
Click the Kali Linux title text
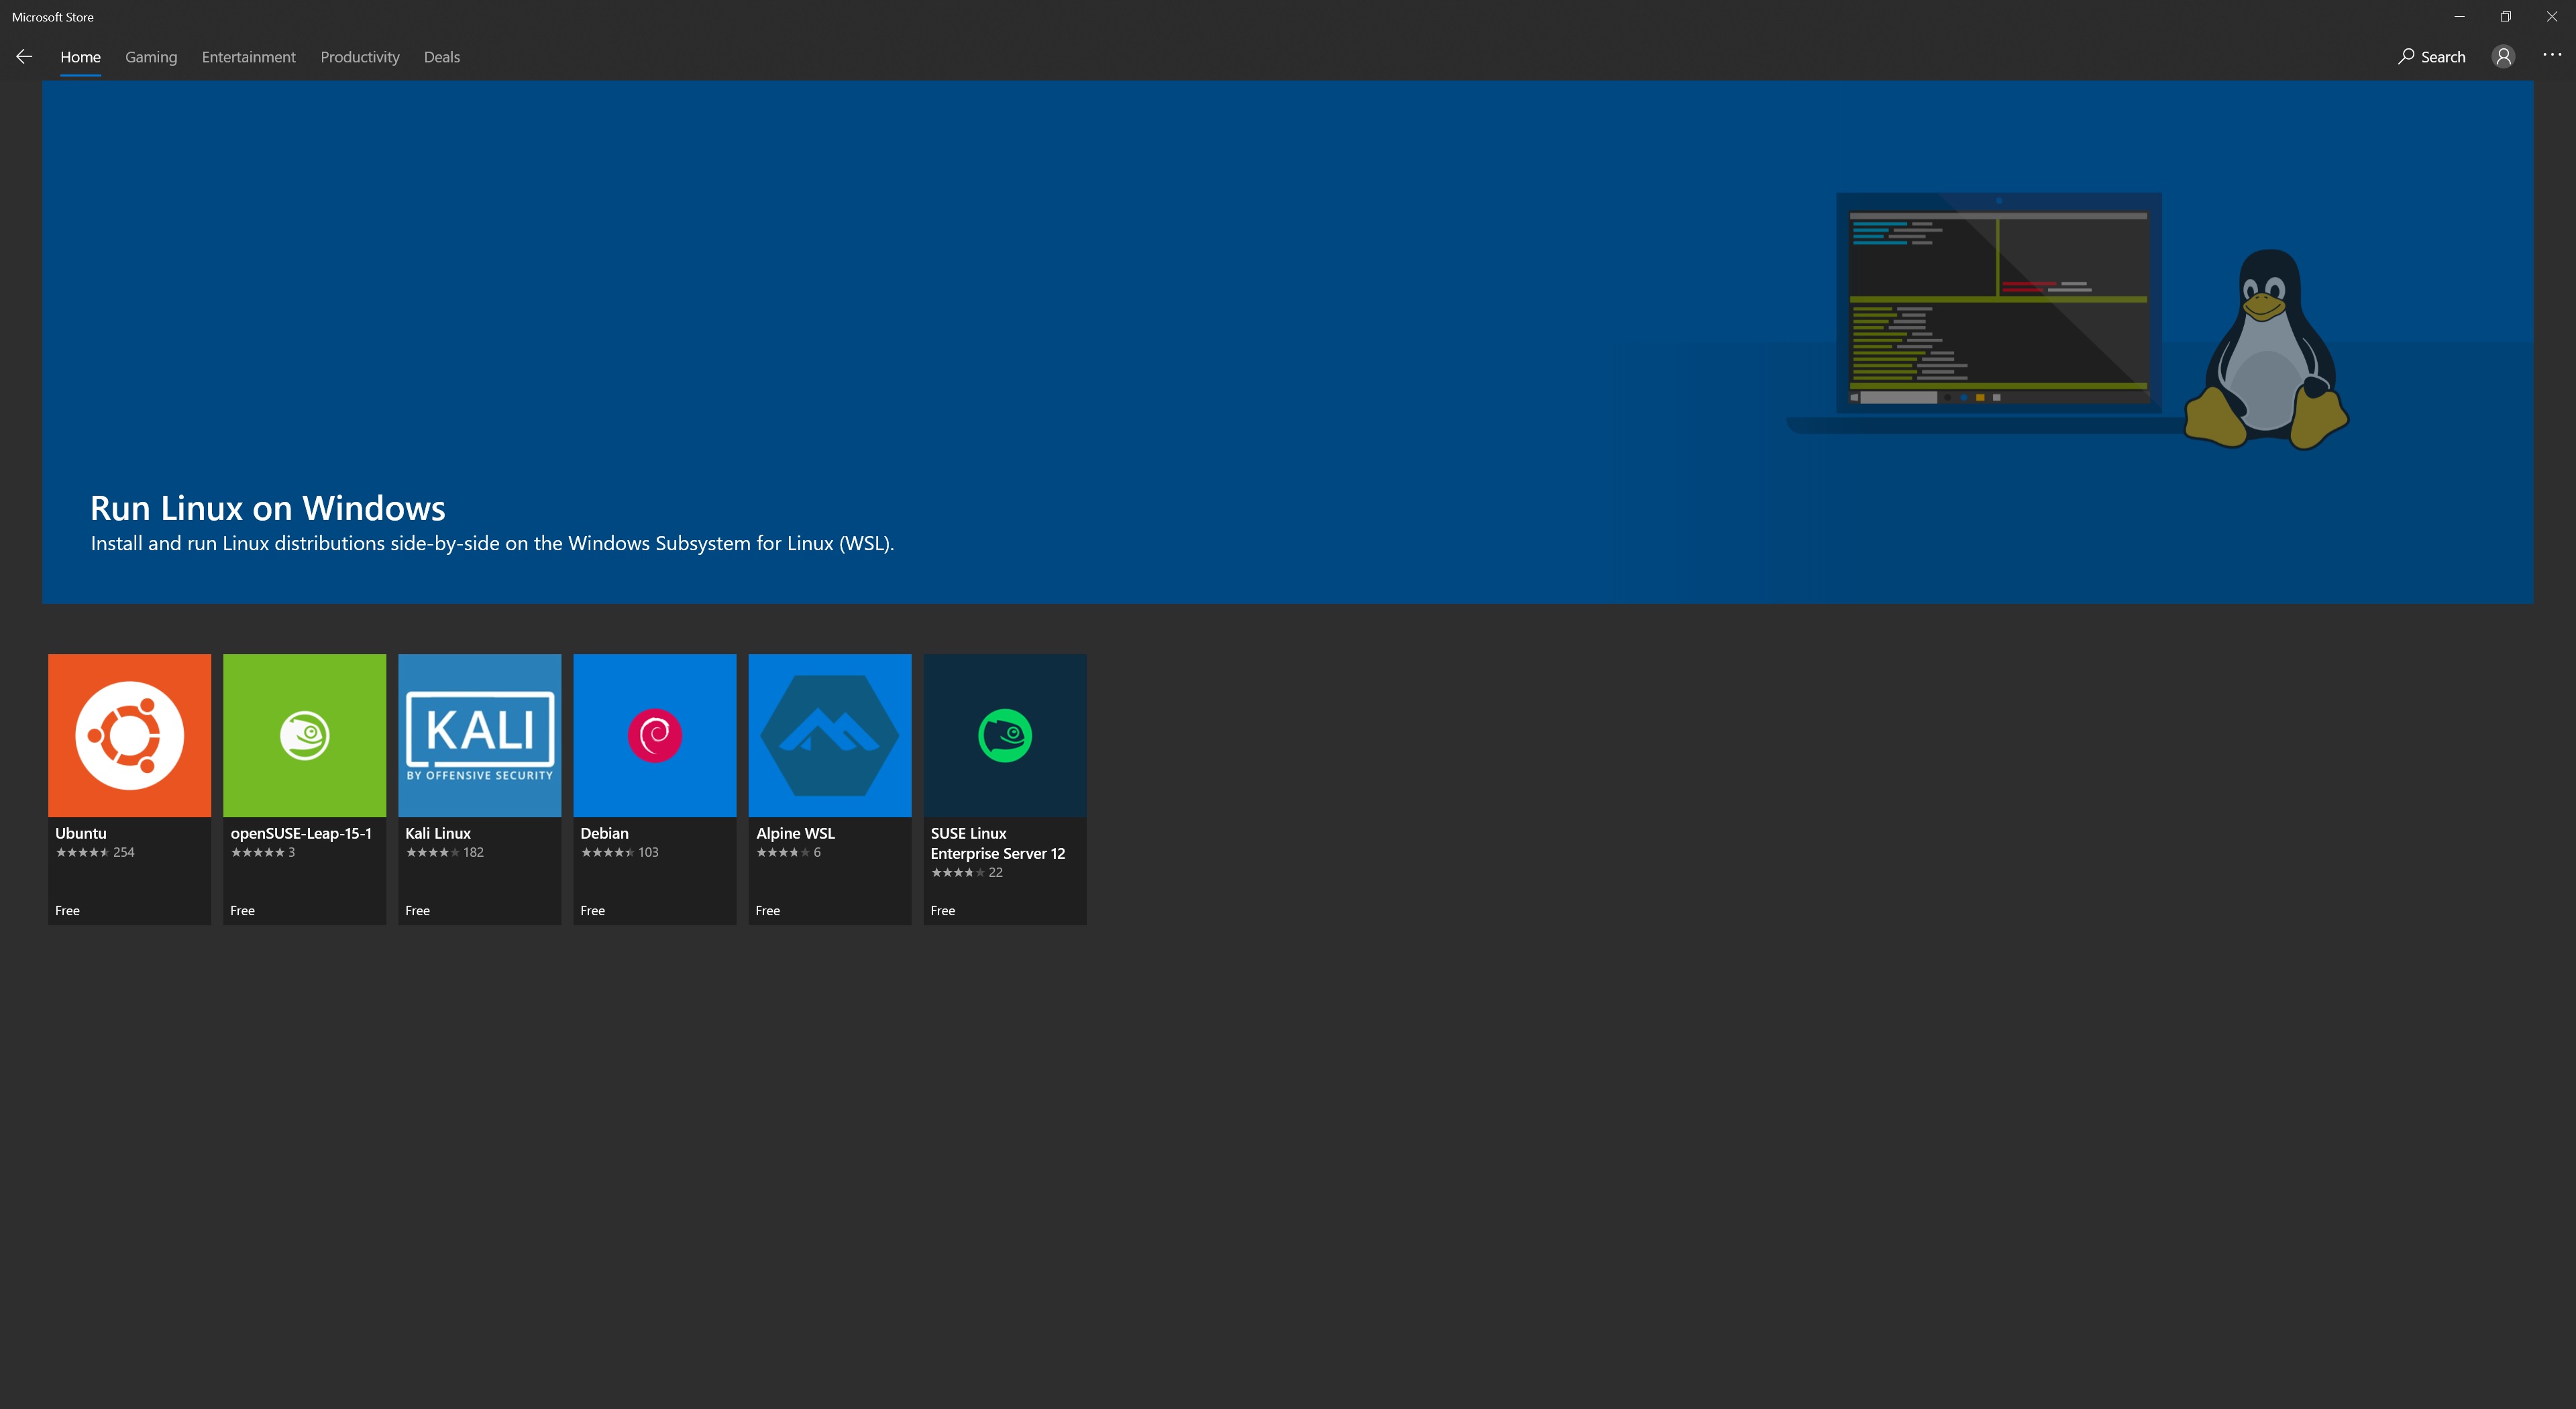[x=438, y=833]
